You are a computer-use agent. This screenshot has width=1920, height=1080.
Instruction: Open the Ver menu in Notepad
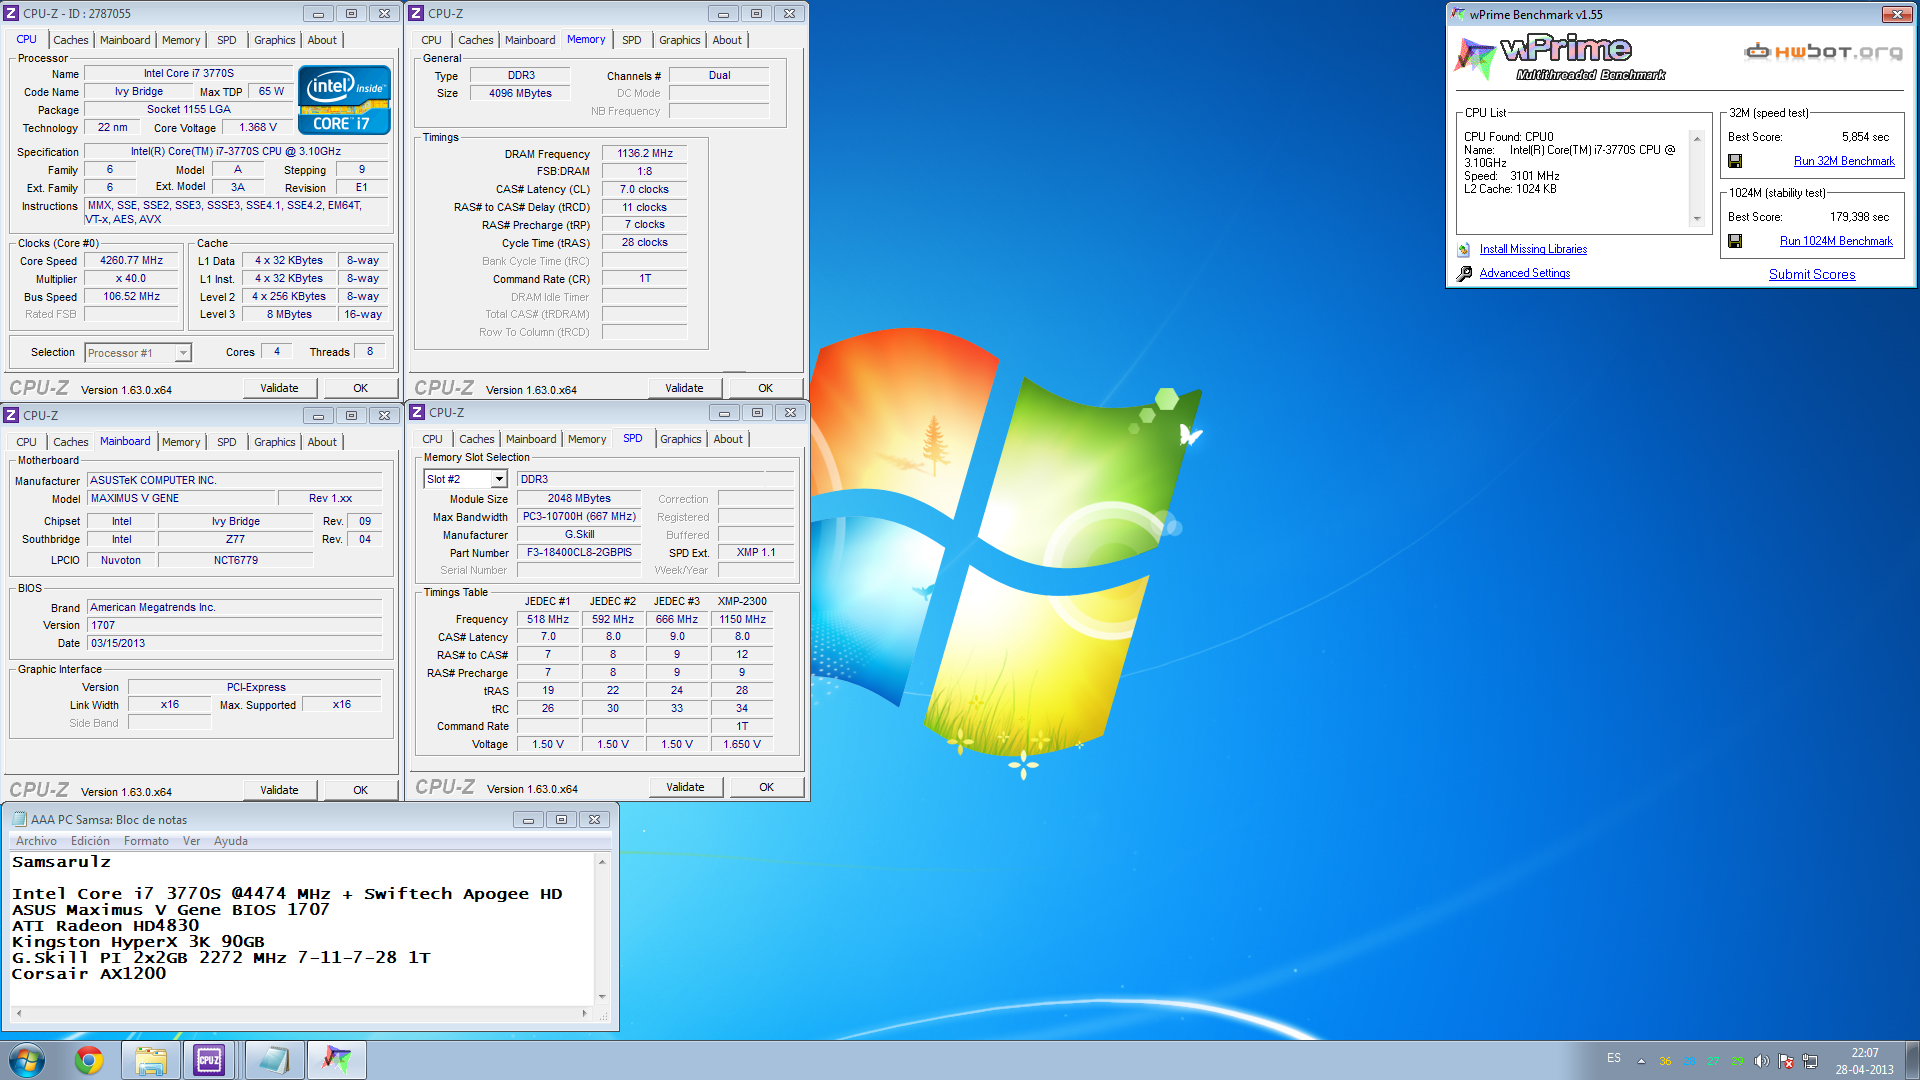click(191, 841)
